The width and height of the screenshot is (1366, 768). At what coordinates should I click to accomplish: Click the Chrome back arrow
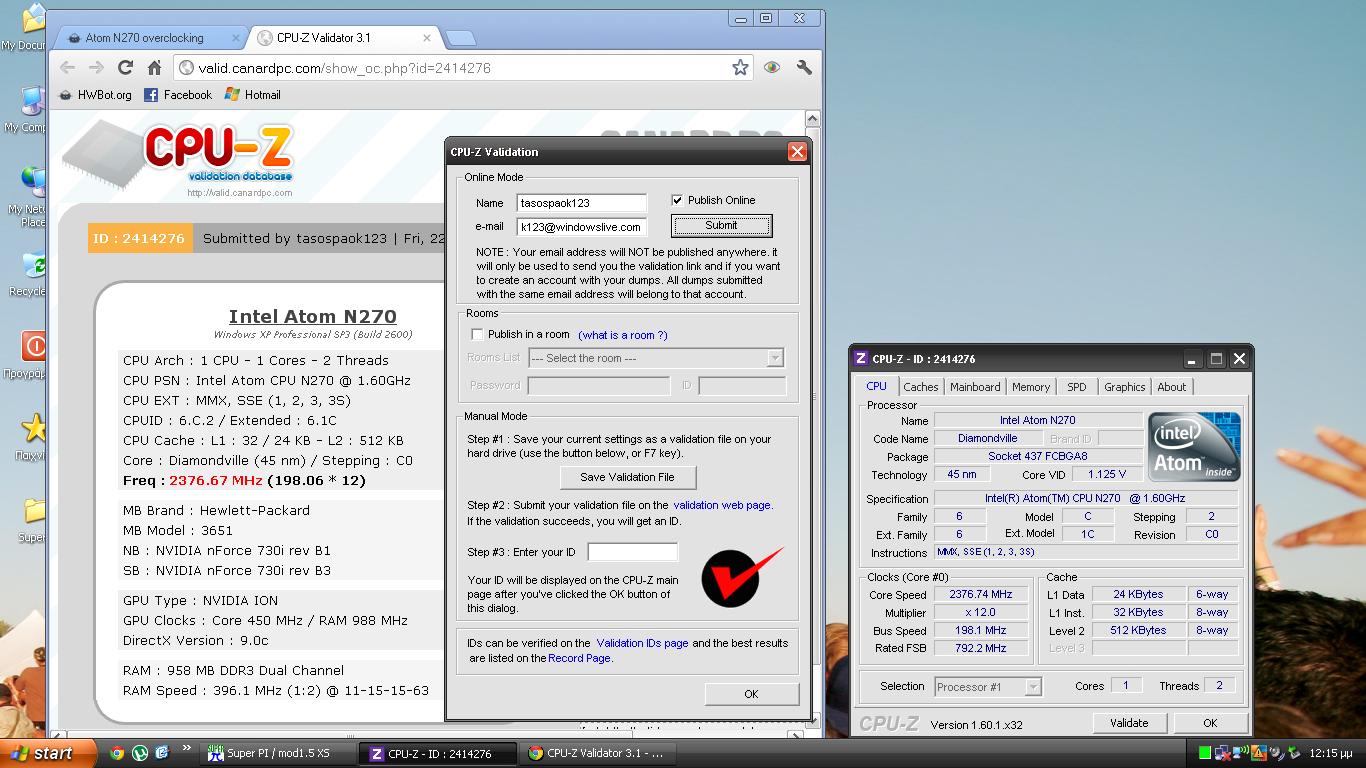click(x=67, y=68)
